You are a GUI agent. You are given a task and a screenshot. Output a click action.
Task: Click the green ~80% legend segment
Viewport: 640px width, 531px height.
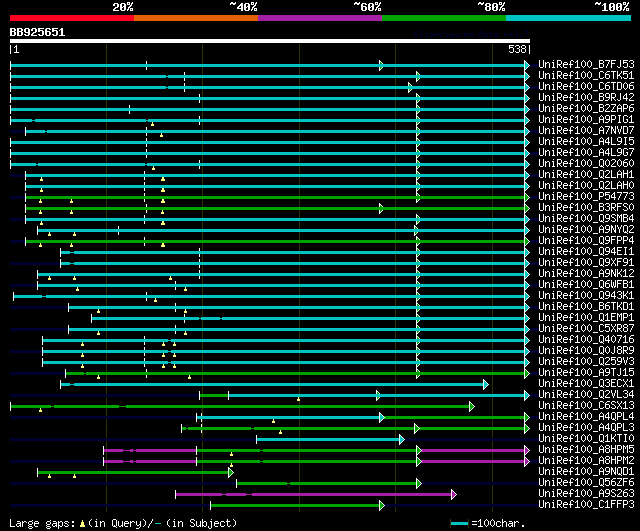coord(444,18)
